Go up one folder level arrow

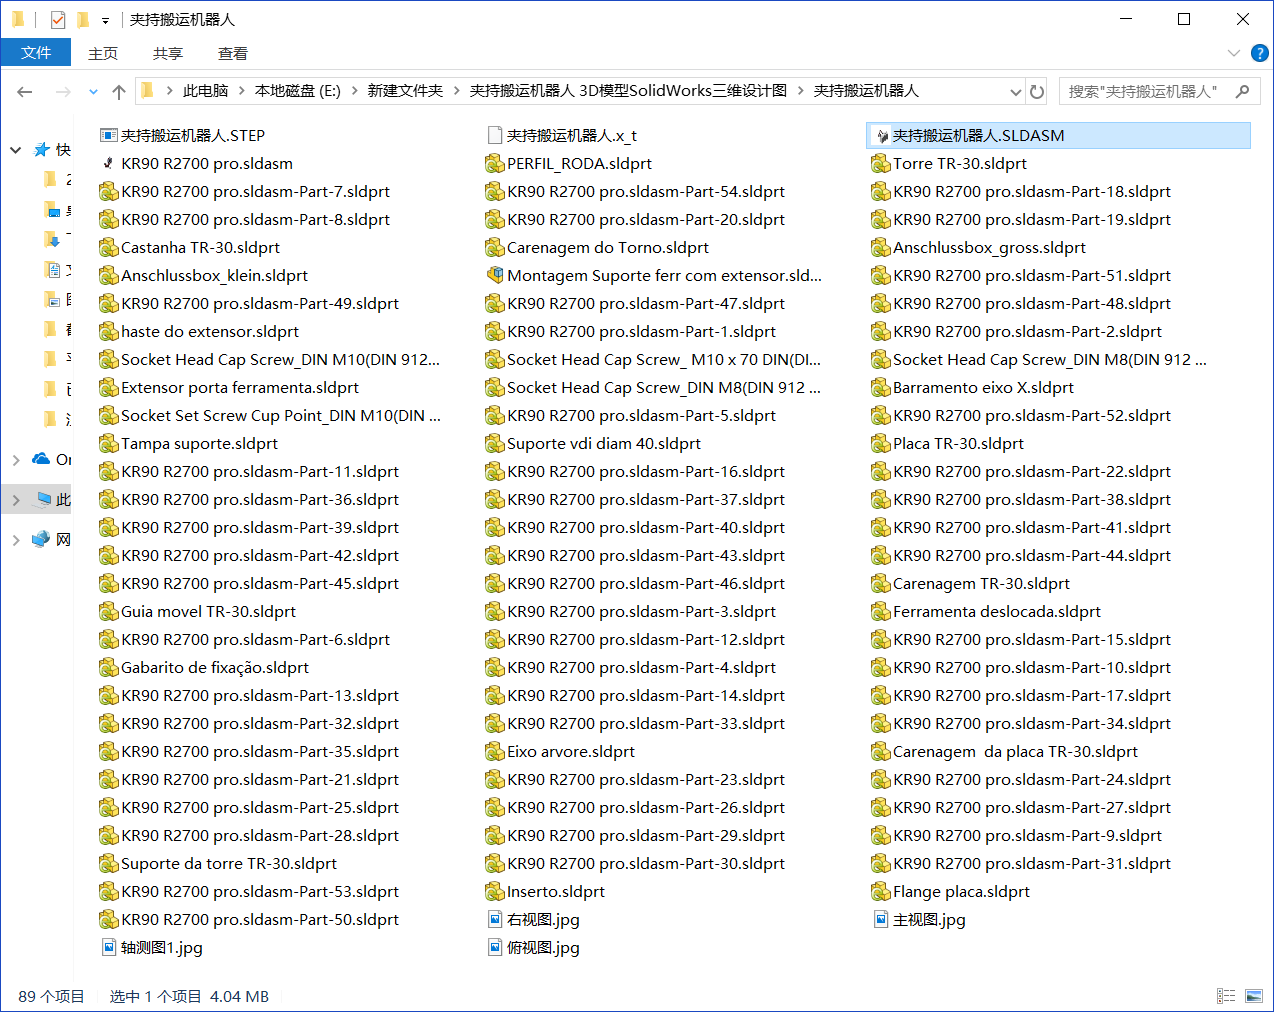coord(119,92)
